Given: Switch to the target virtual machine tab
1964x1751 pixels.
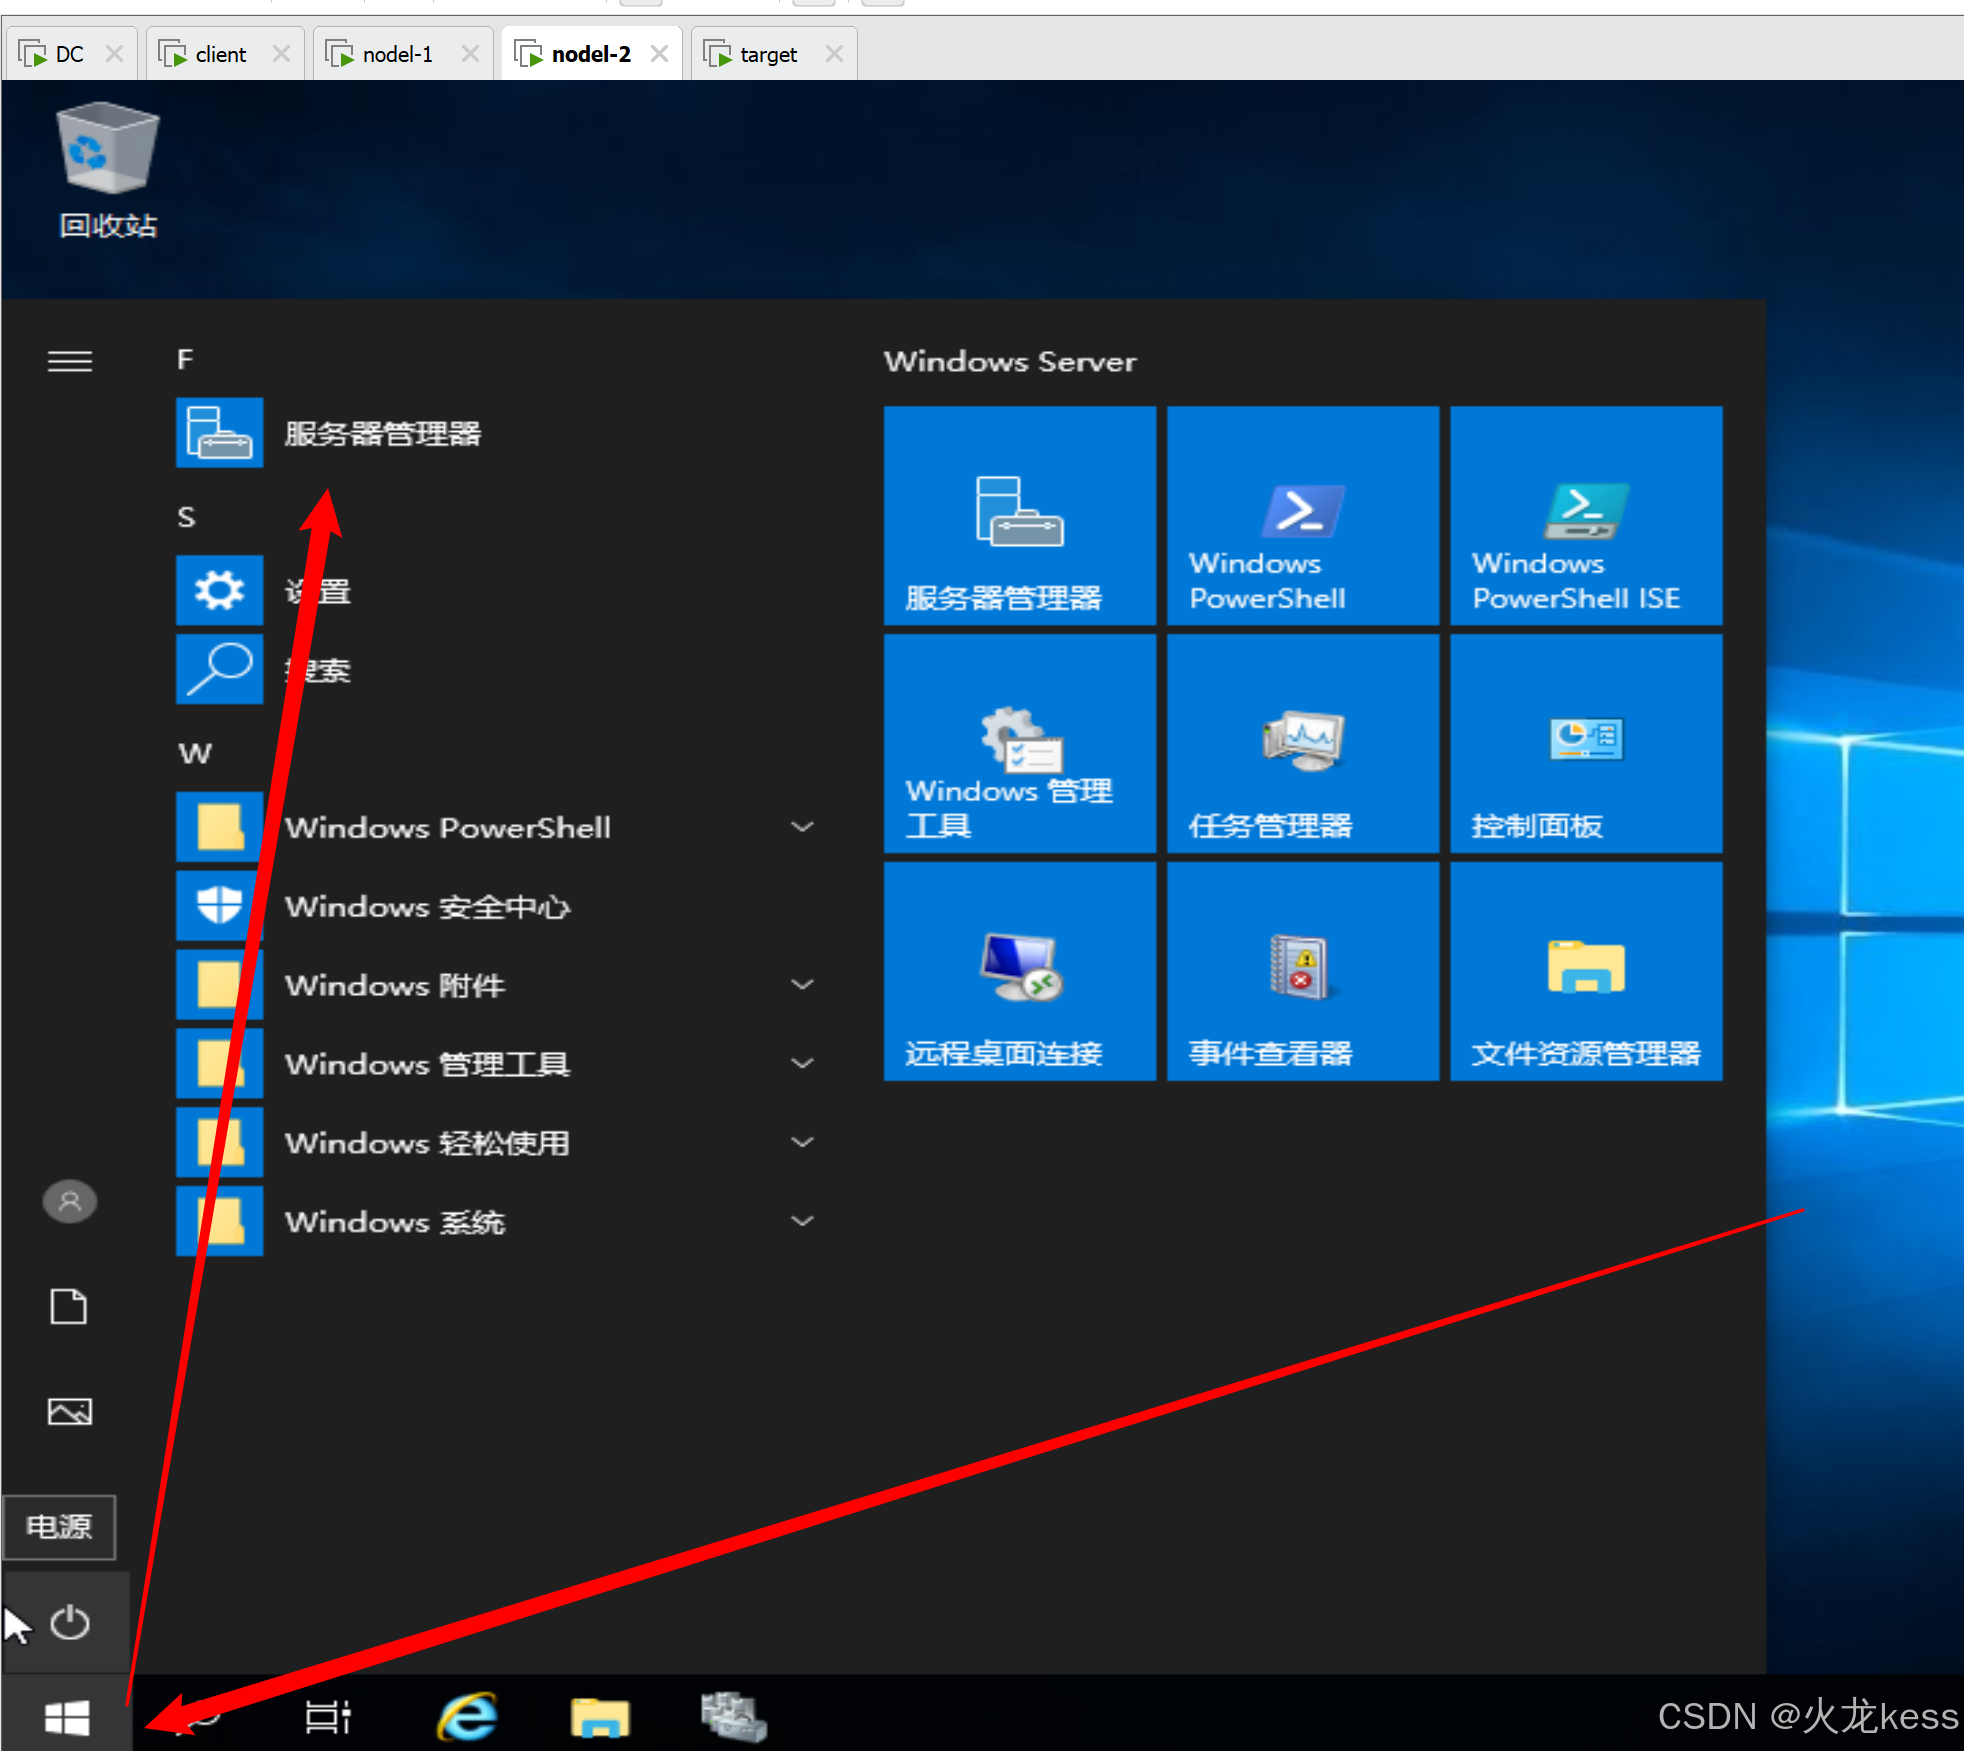Looking at the screenshot, I should click(767, 54).
